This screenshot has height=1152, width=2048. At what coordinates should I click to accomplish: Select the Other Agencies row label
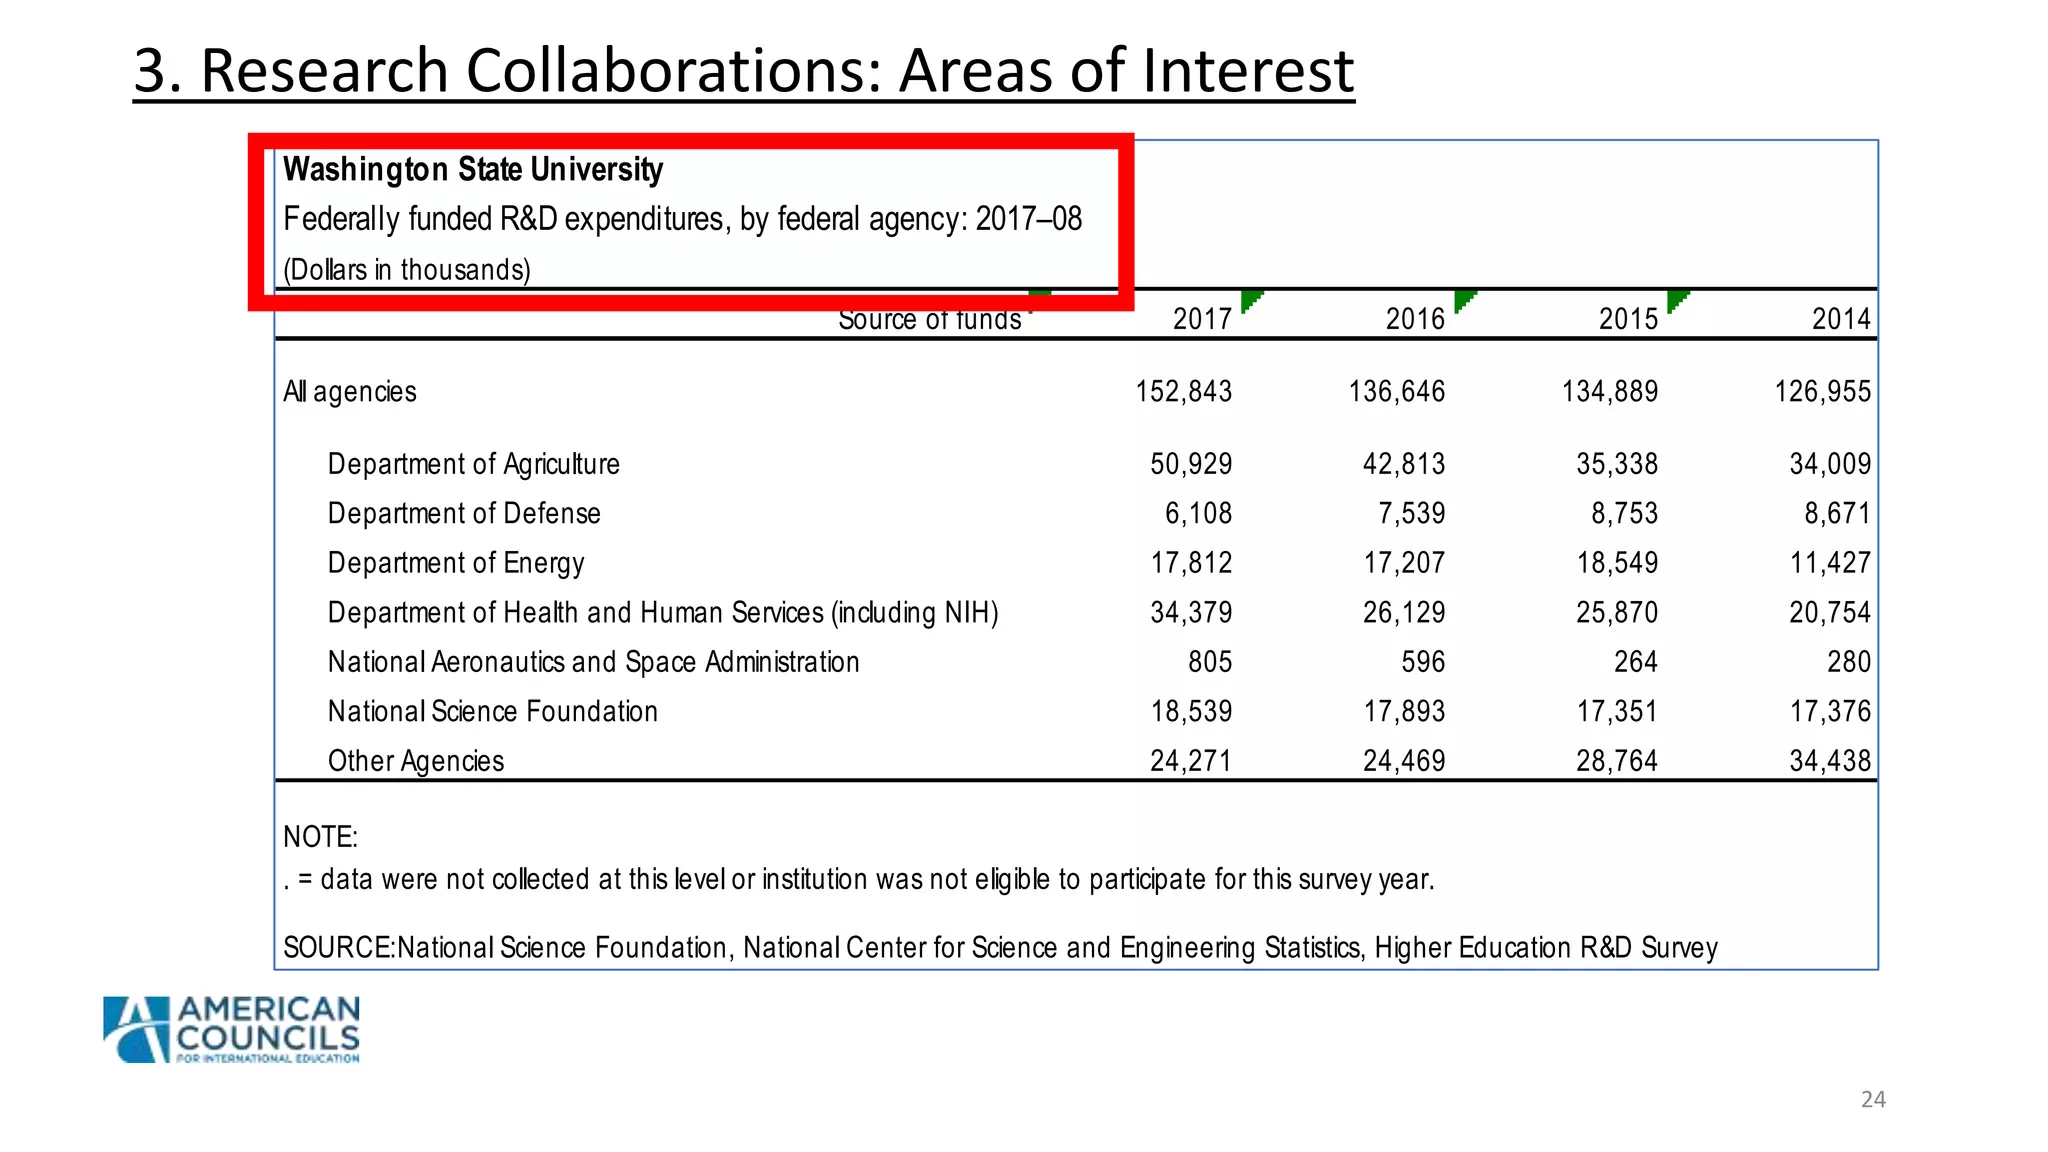click(416, 761)
